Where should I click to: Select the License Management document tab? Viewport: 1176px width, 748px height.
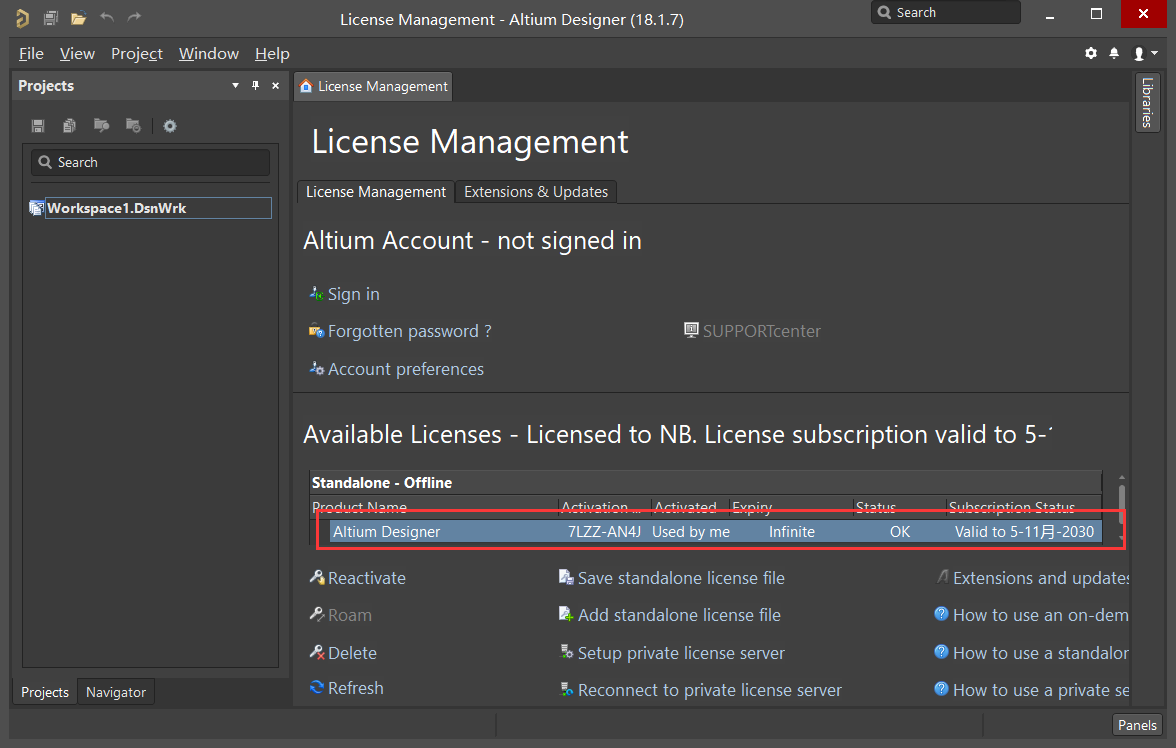tap(374, 86)
